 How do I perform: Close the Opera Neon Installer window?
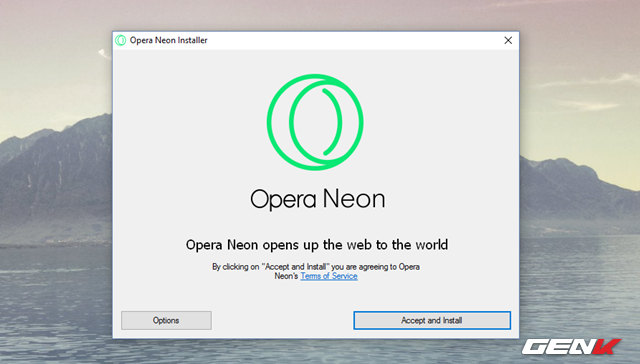(x=508, y=40)
